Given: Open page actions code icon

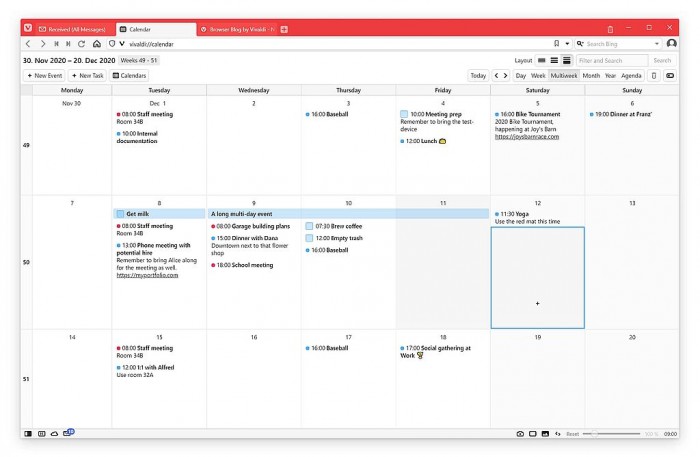Looking at the screenshot, I should pos(558,433).
